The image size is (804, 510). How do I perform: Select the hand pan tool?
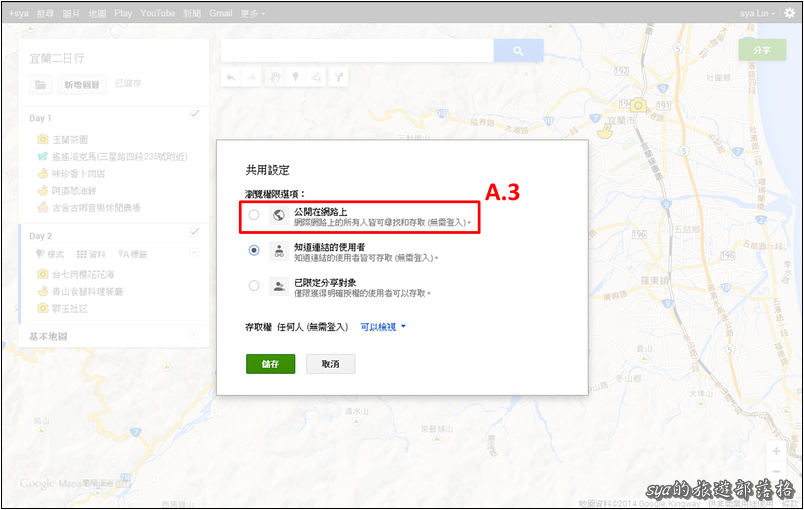tap(275, 77)
